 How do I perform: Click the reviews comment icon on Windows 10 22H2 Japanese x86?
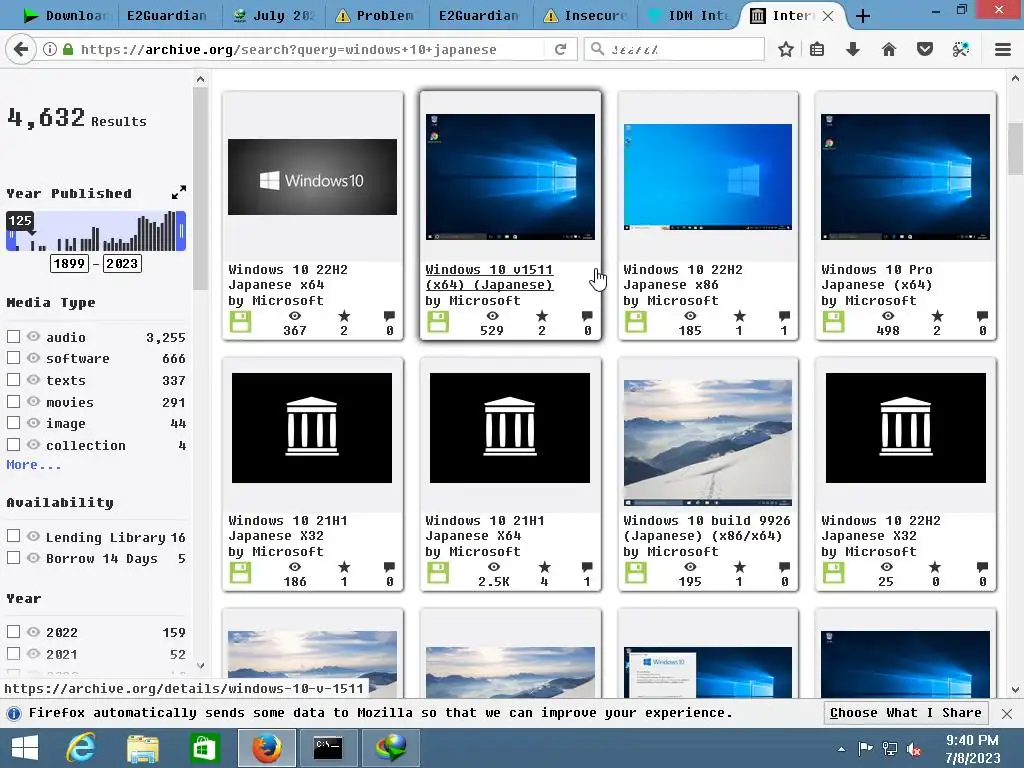(x=784, y=317)
